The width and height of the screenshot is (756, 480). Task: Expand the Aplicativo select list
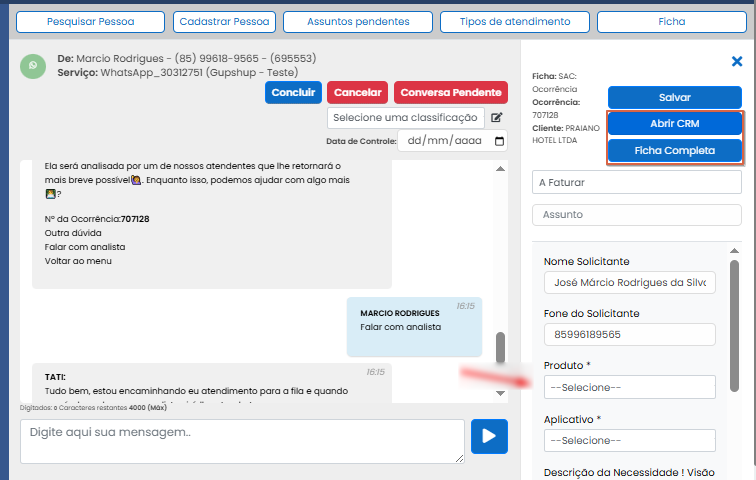pos(629,440)
